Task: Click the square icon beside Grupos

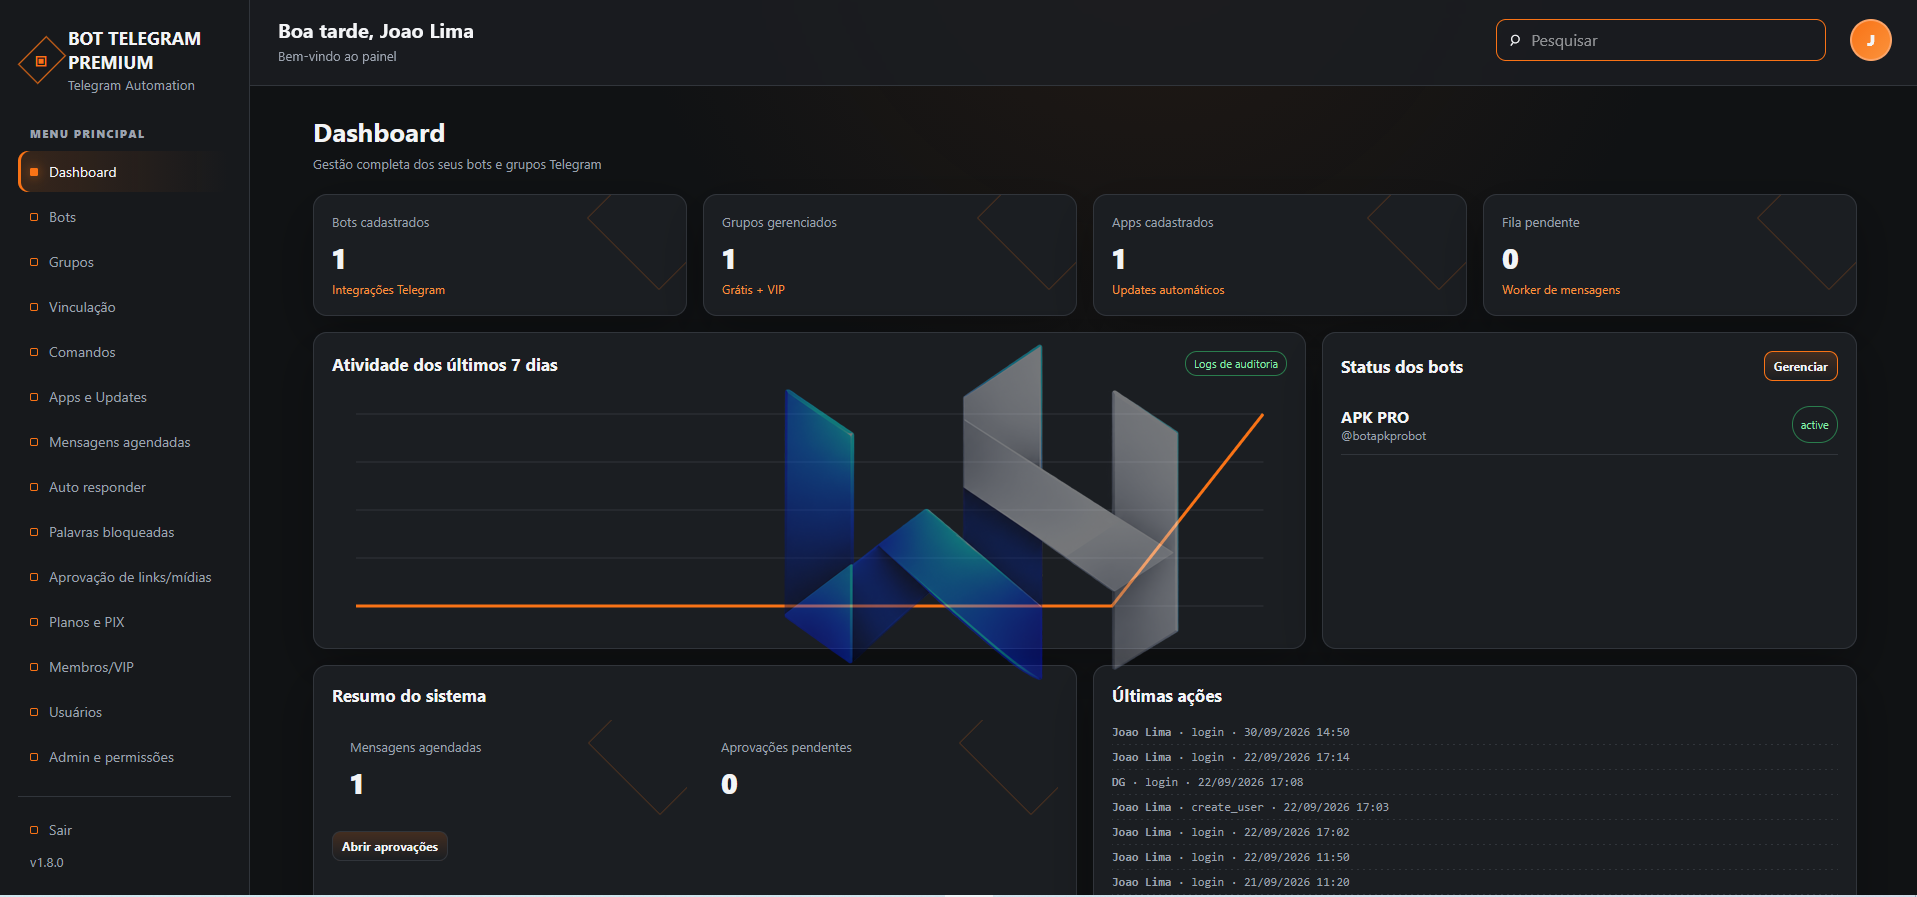Action: coord(34,262)
